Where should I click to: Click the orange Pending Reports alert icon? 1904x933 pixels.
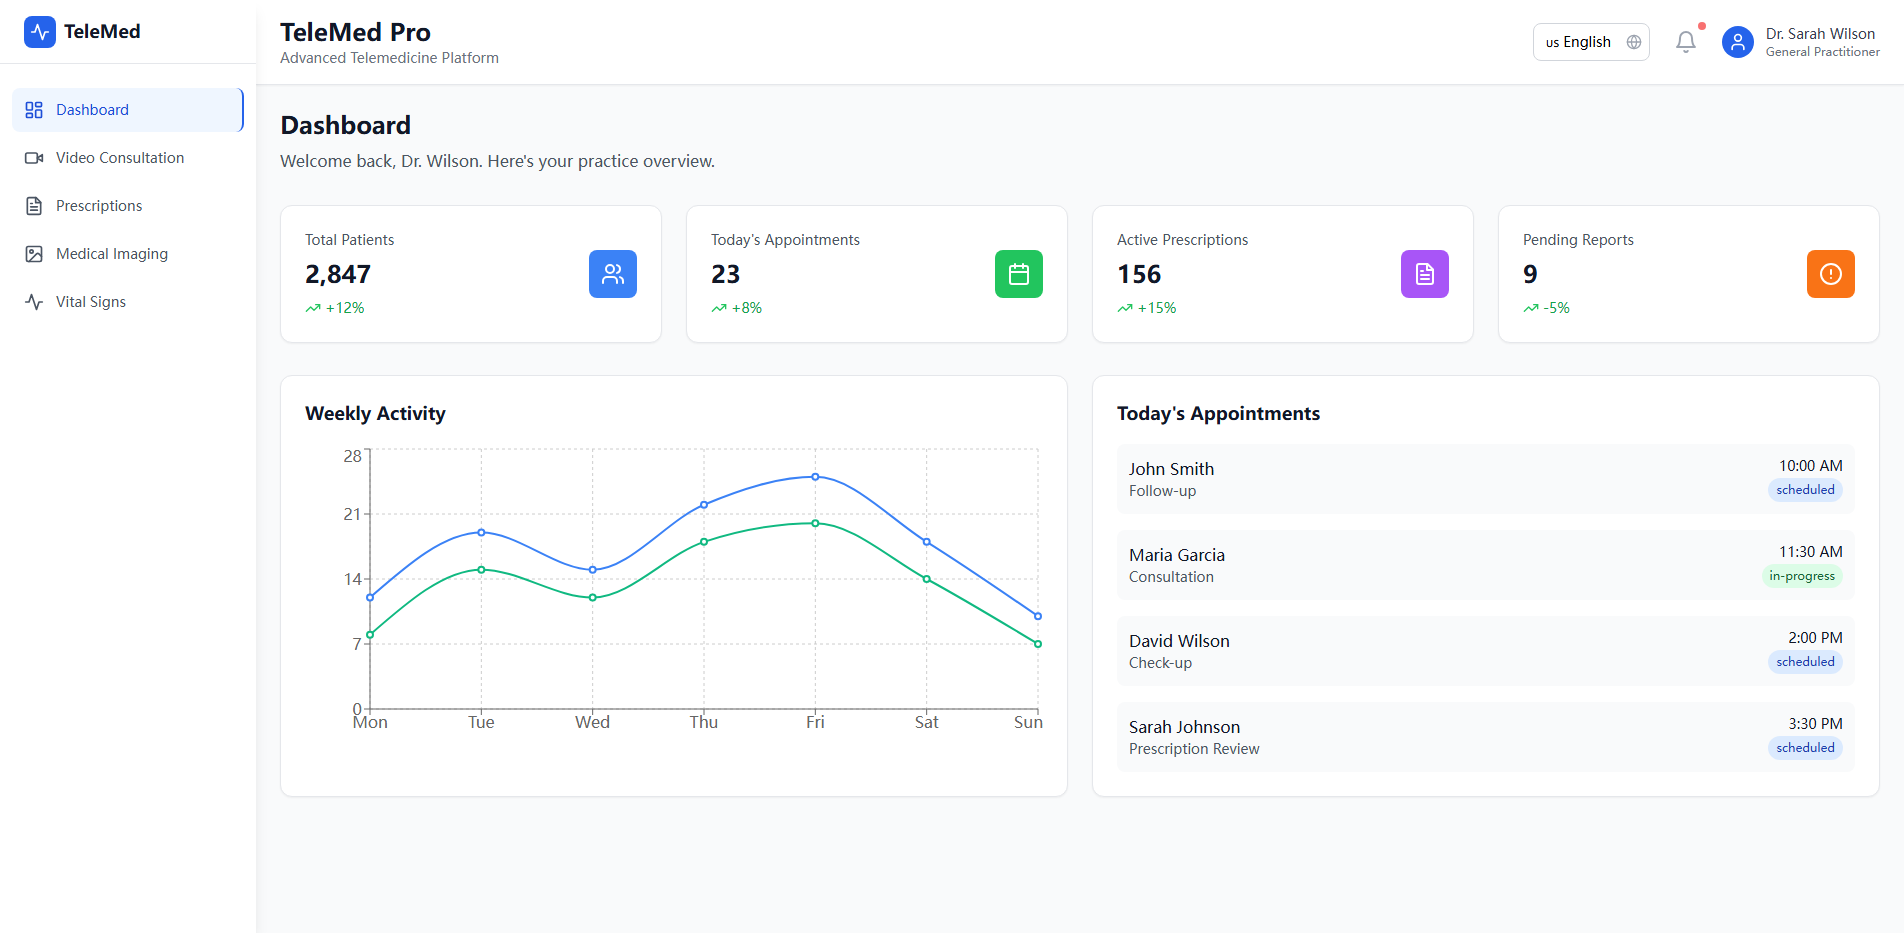click(1831, 274)
